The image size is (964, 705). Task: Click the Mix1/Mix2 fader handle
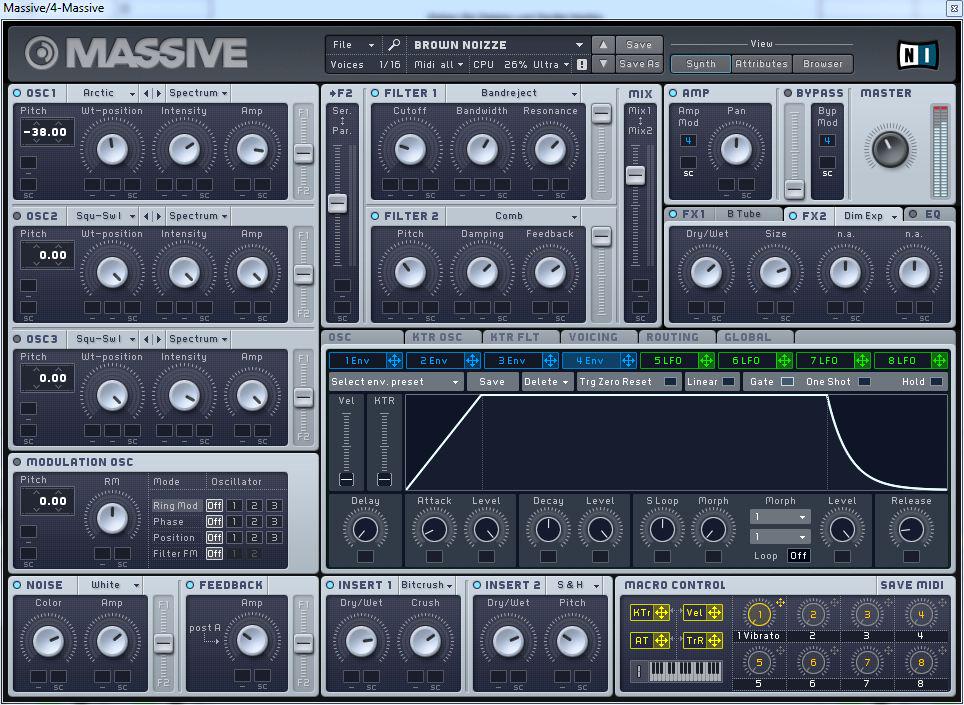635,175
